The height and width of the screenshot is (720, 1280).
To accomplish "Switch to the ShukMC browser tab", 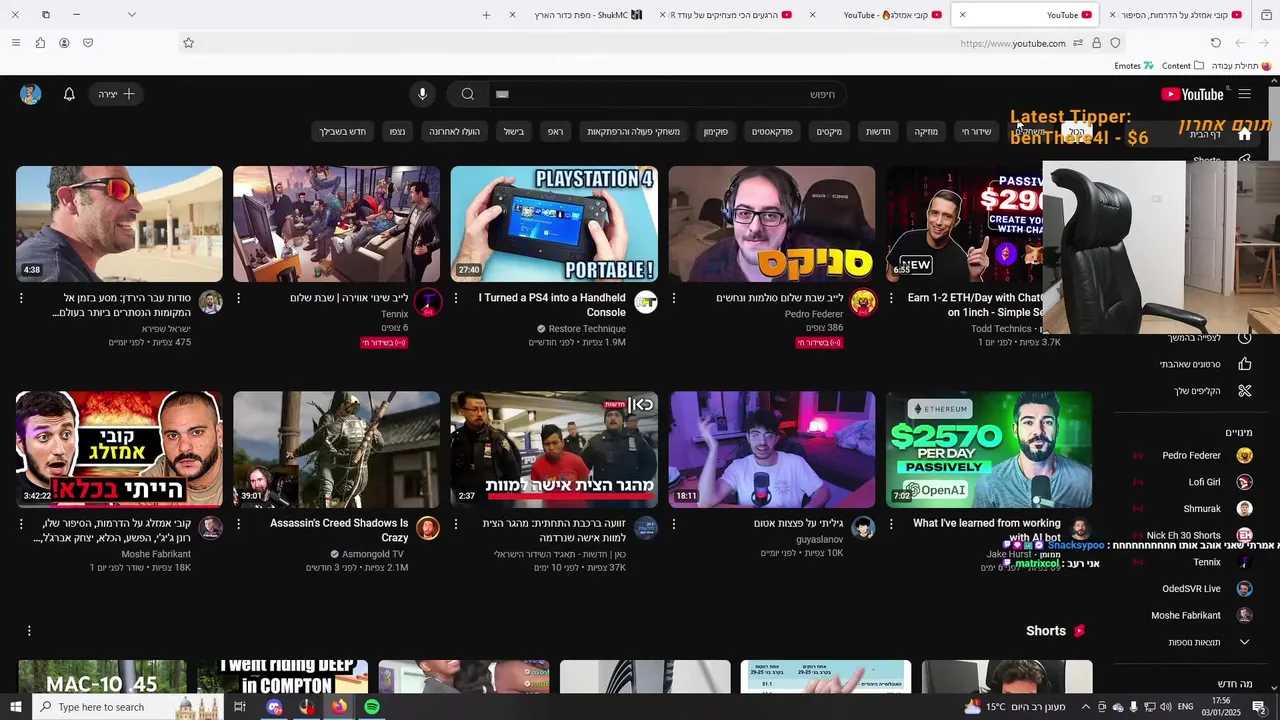I will [580, 15].
